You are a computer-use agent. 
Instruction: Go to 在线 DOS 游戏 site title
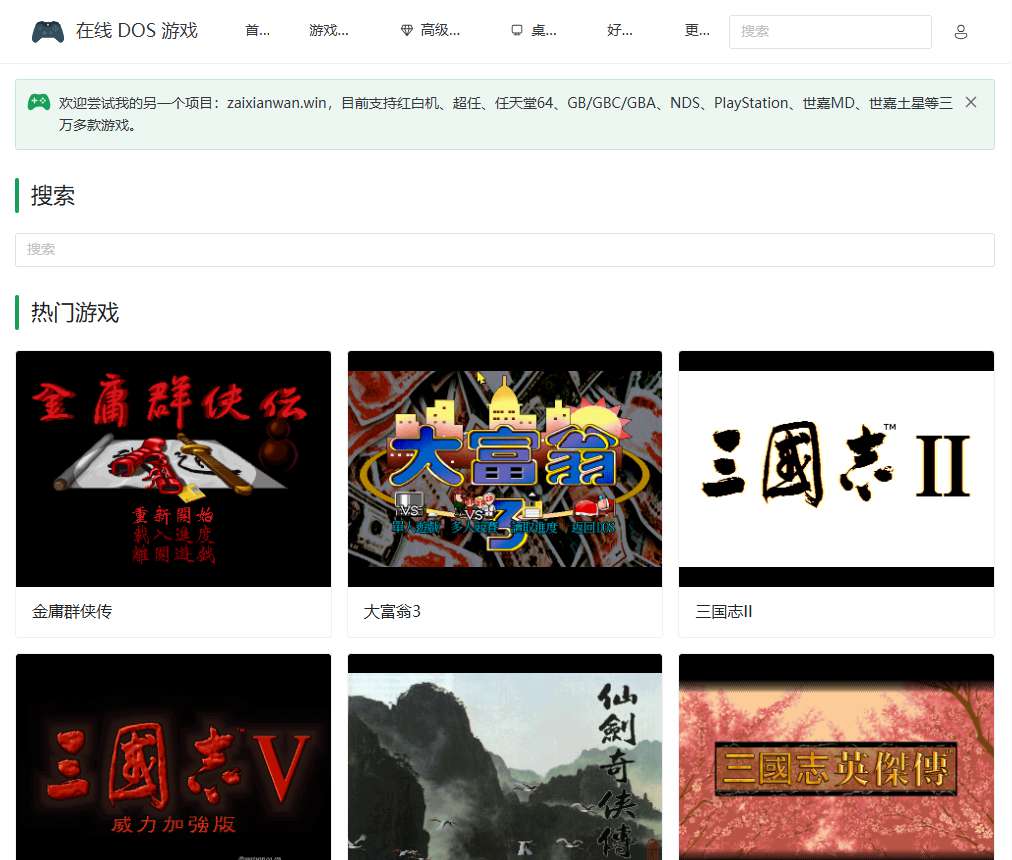click(x=137, y=31)
